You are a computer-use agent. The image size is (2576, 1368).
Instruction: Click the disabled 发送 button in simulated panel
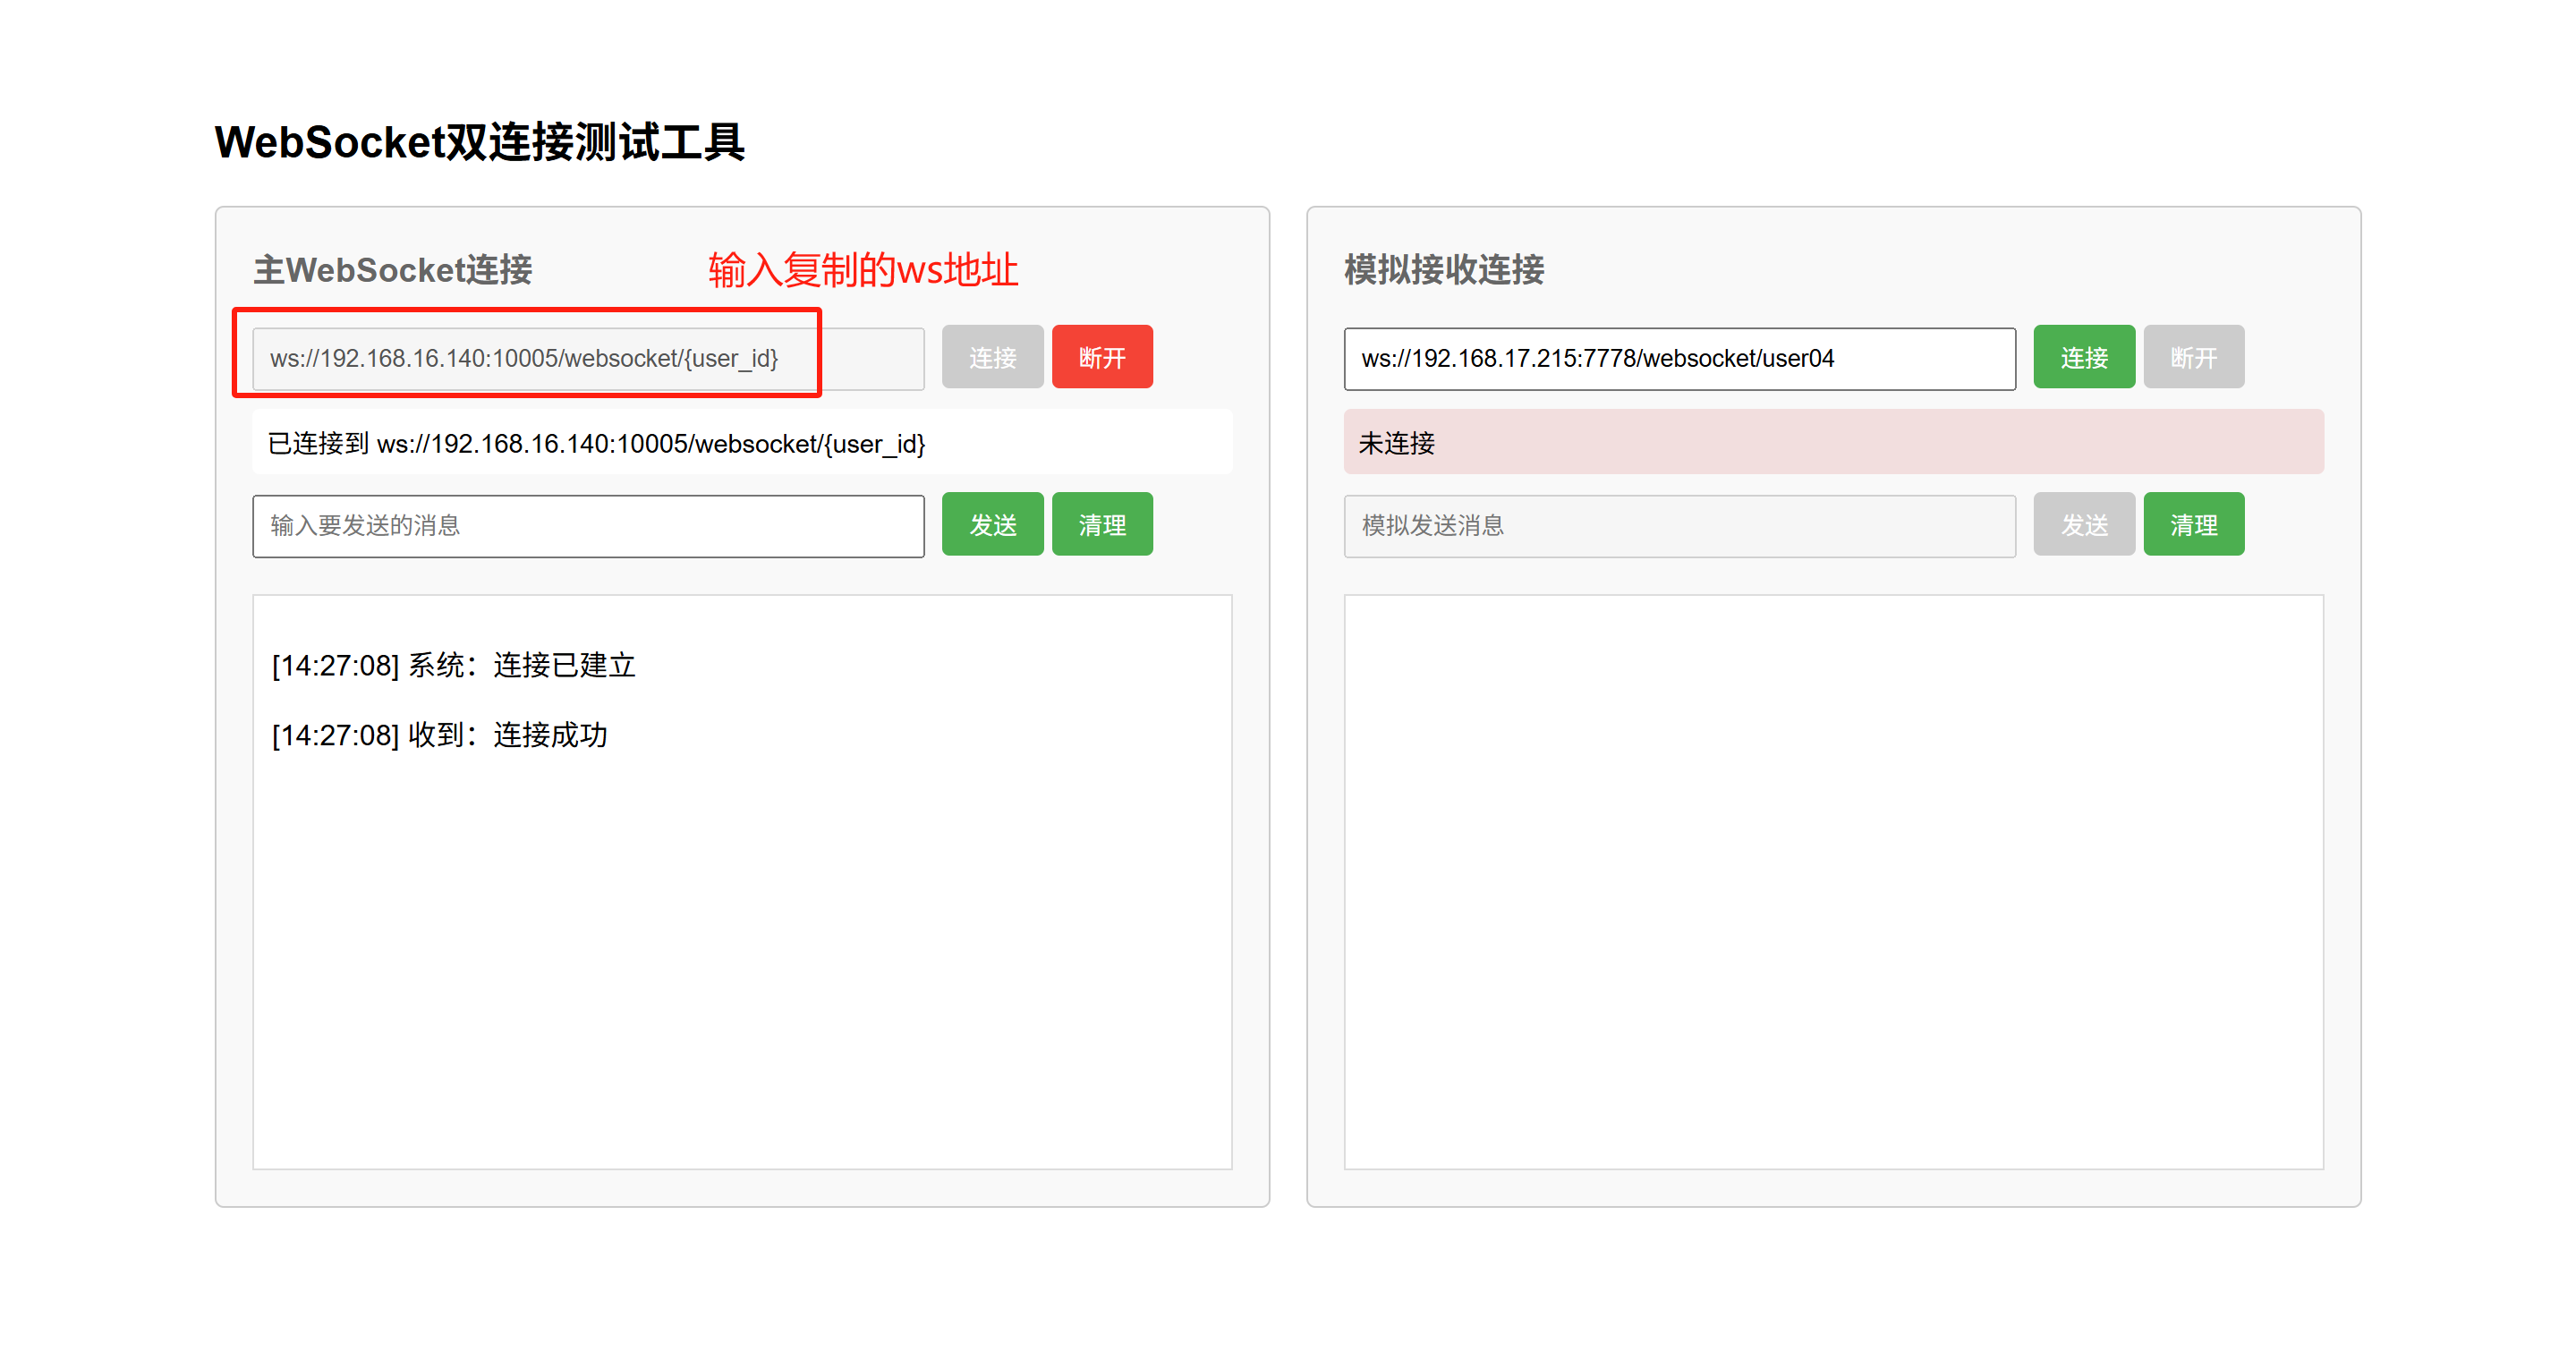point(2084,524)
